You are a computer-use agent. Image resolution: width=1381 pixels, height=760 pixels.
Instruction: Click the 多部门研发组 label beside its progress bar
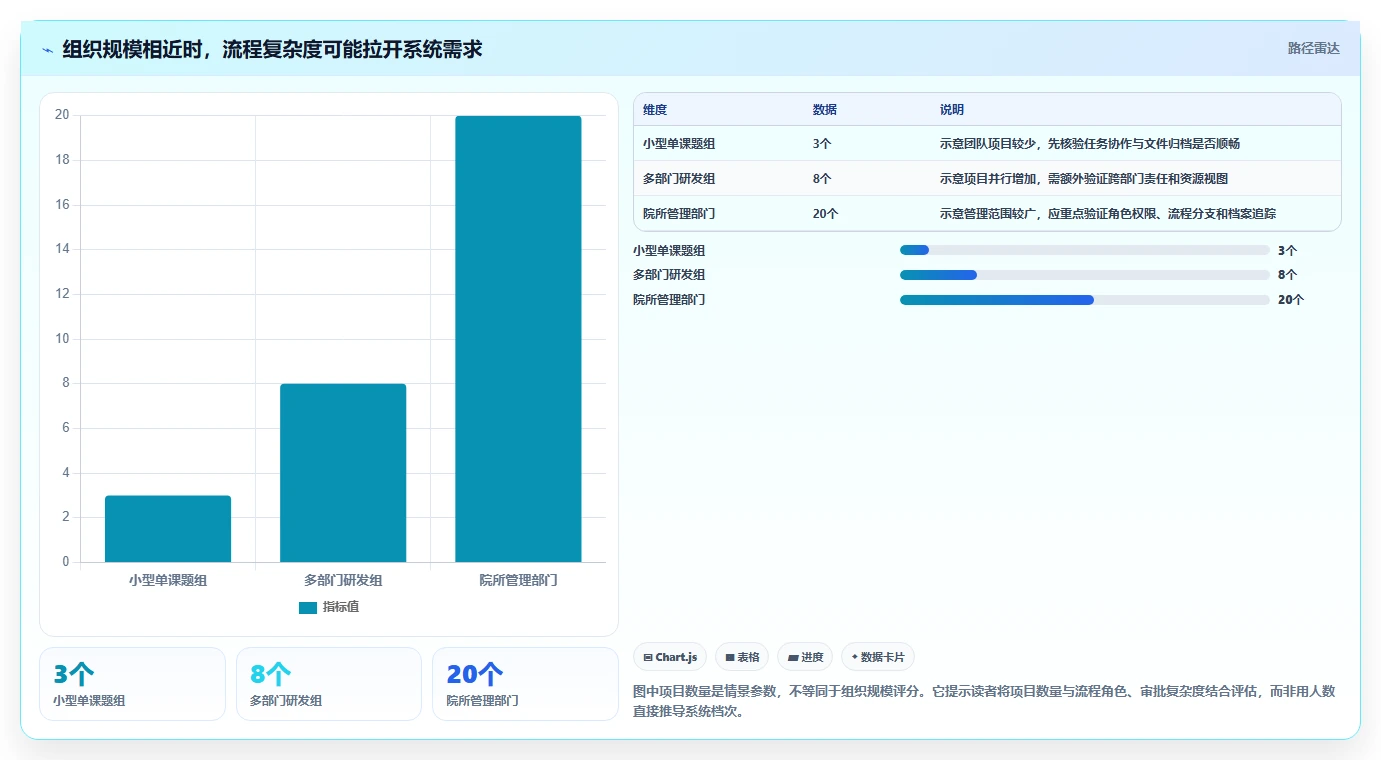click(x=669, y=275)
